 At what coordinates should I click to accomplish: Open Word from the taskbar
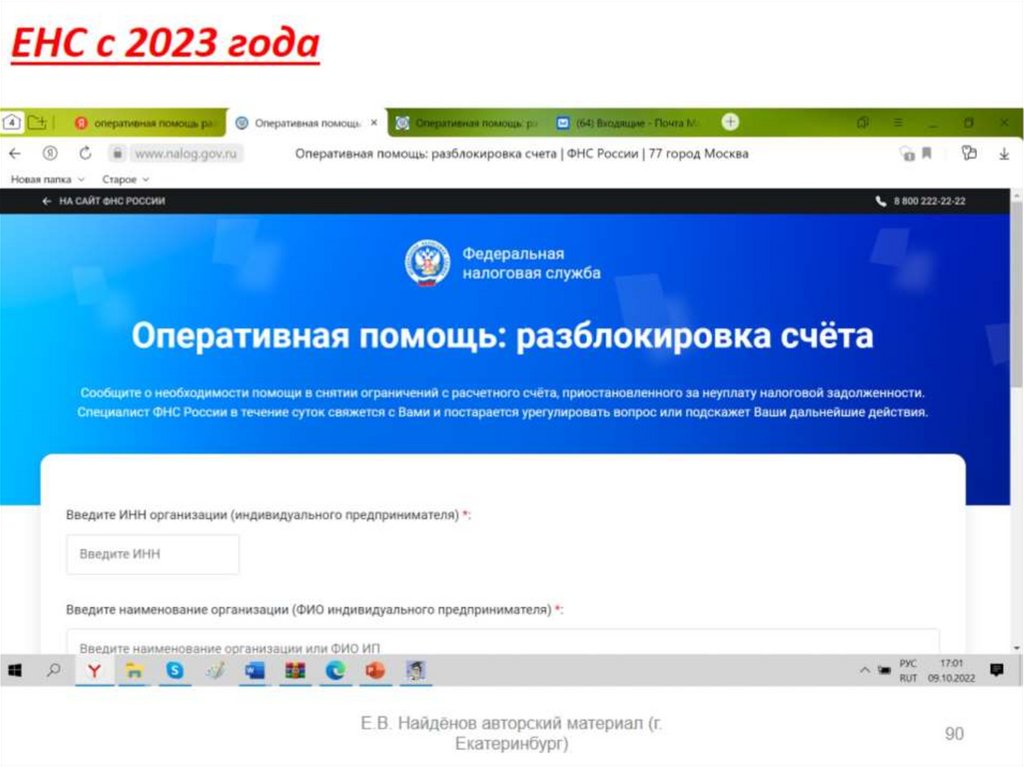pos(255,671)
